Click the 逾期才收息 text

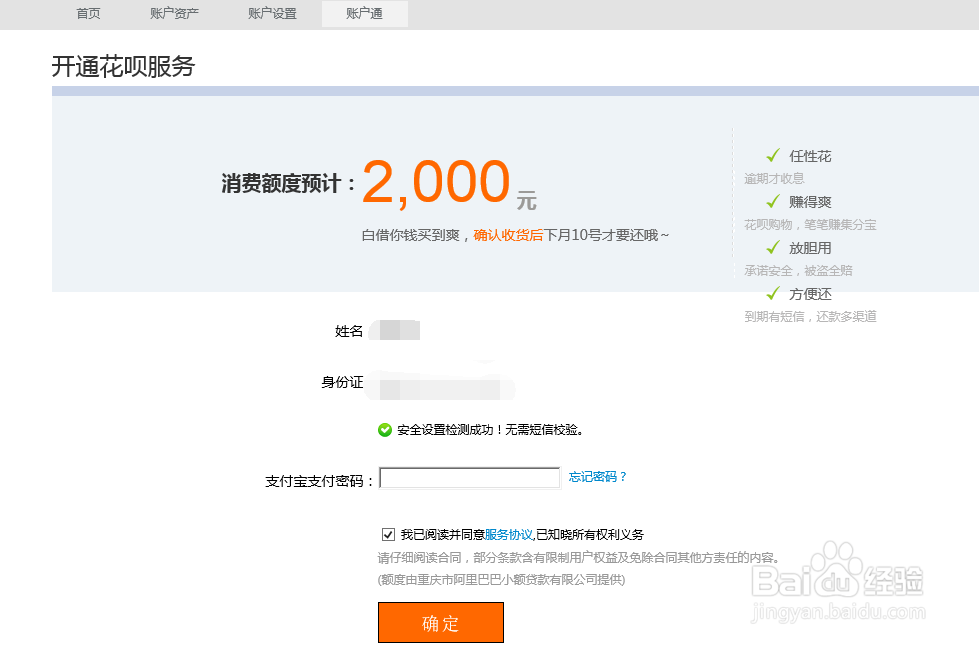click(774, 179)
